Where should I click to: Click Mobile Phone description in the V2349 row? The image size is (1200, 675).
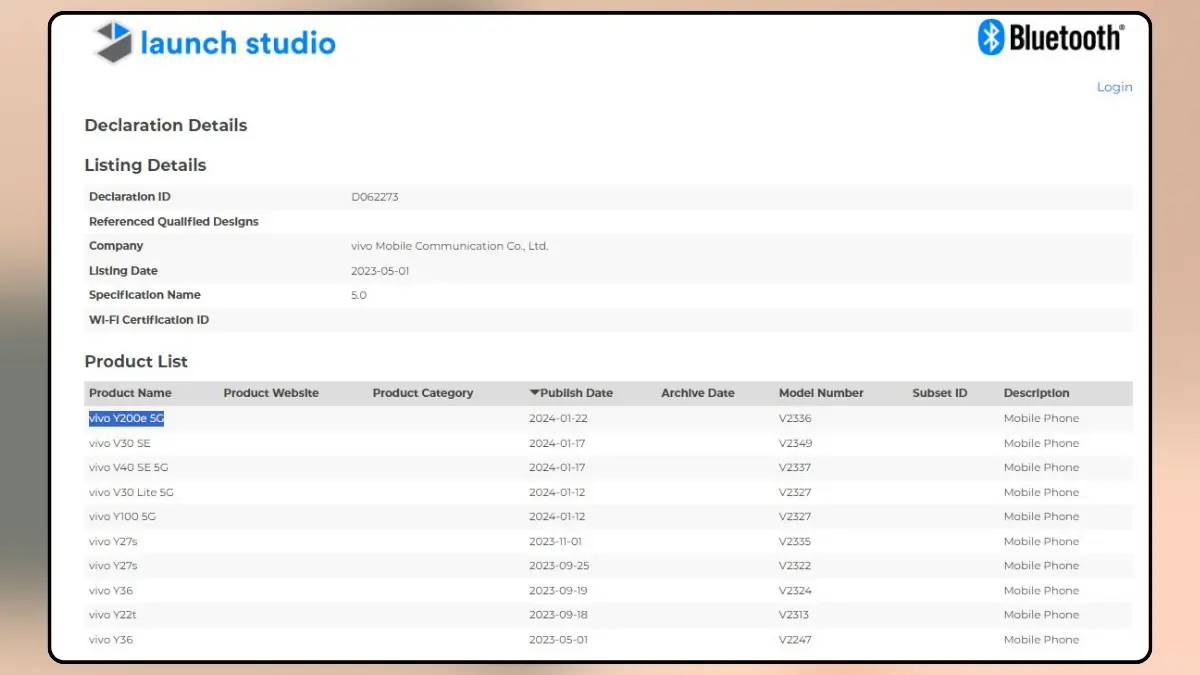[x=1041, y=443]
